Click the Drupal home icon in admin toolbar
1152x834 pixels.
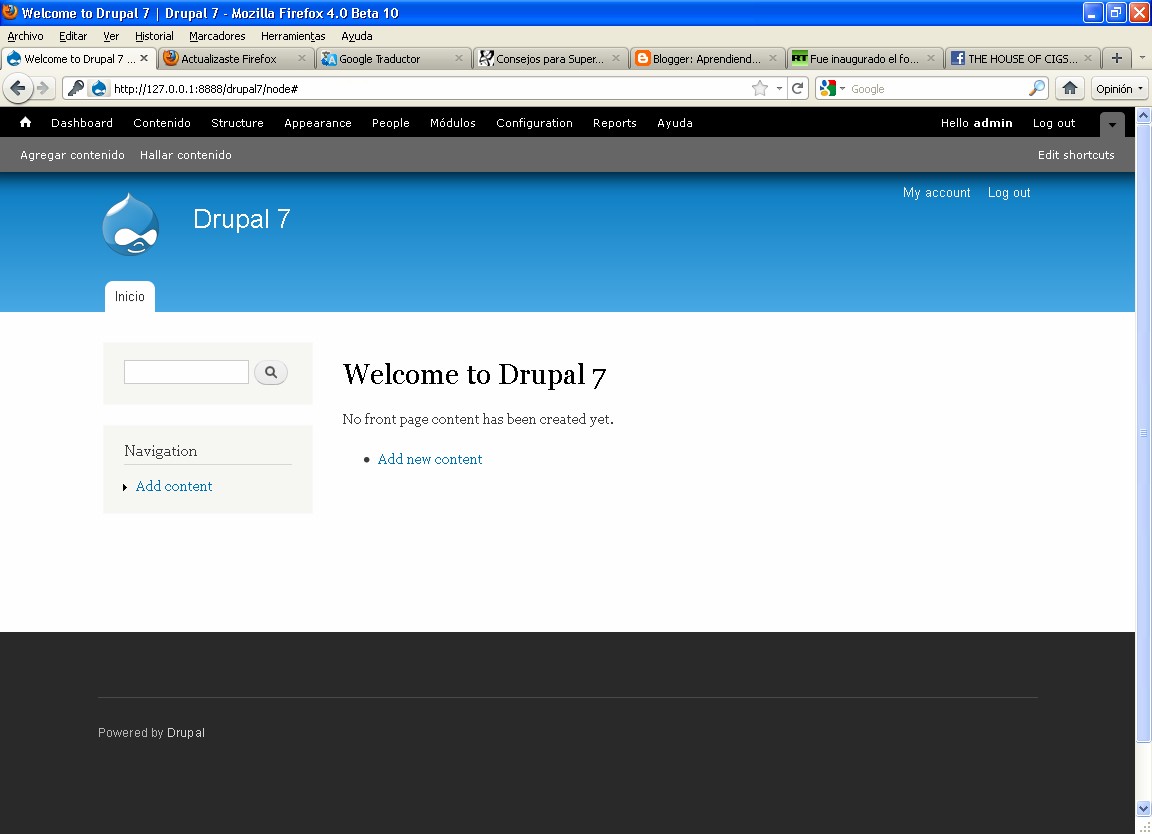[x=24, y=122]
